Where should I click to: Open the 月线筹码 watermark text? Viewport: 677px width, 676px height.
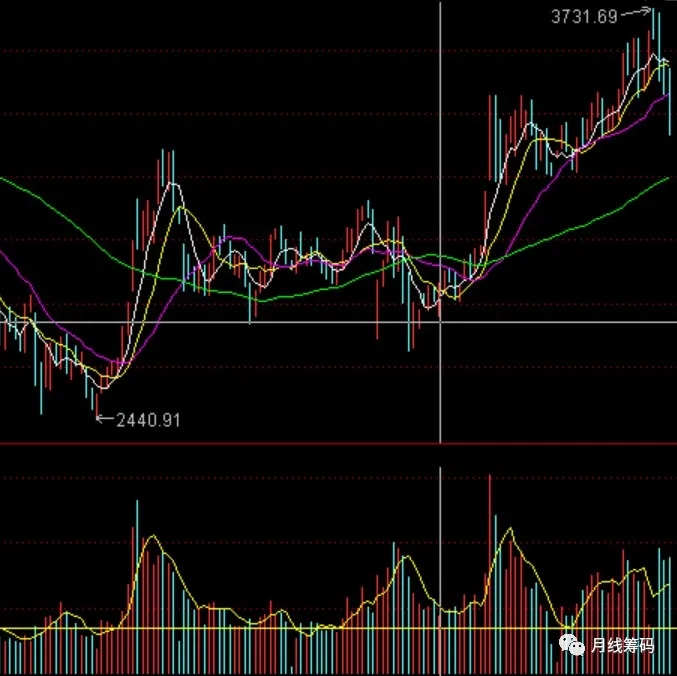(622, 646)
